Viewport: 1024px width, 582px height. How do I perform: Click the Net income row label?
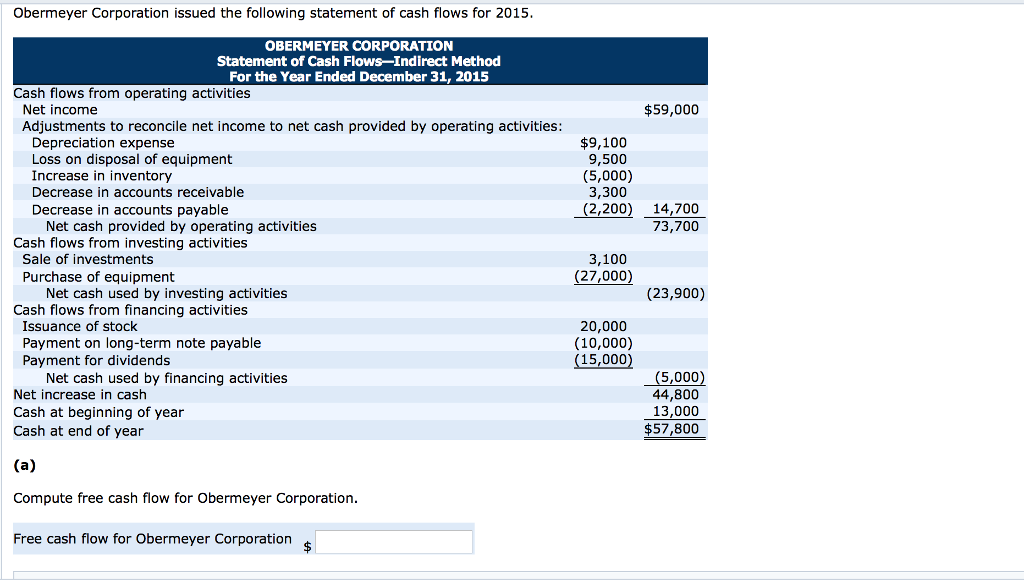click(x=60, y=110)
